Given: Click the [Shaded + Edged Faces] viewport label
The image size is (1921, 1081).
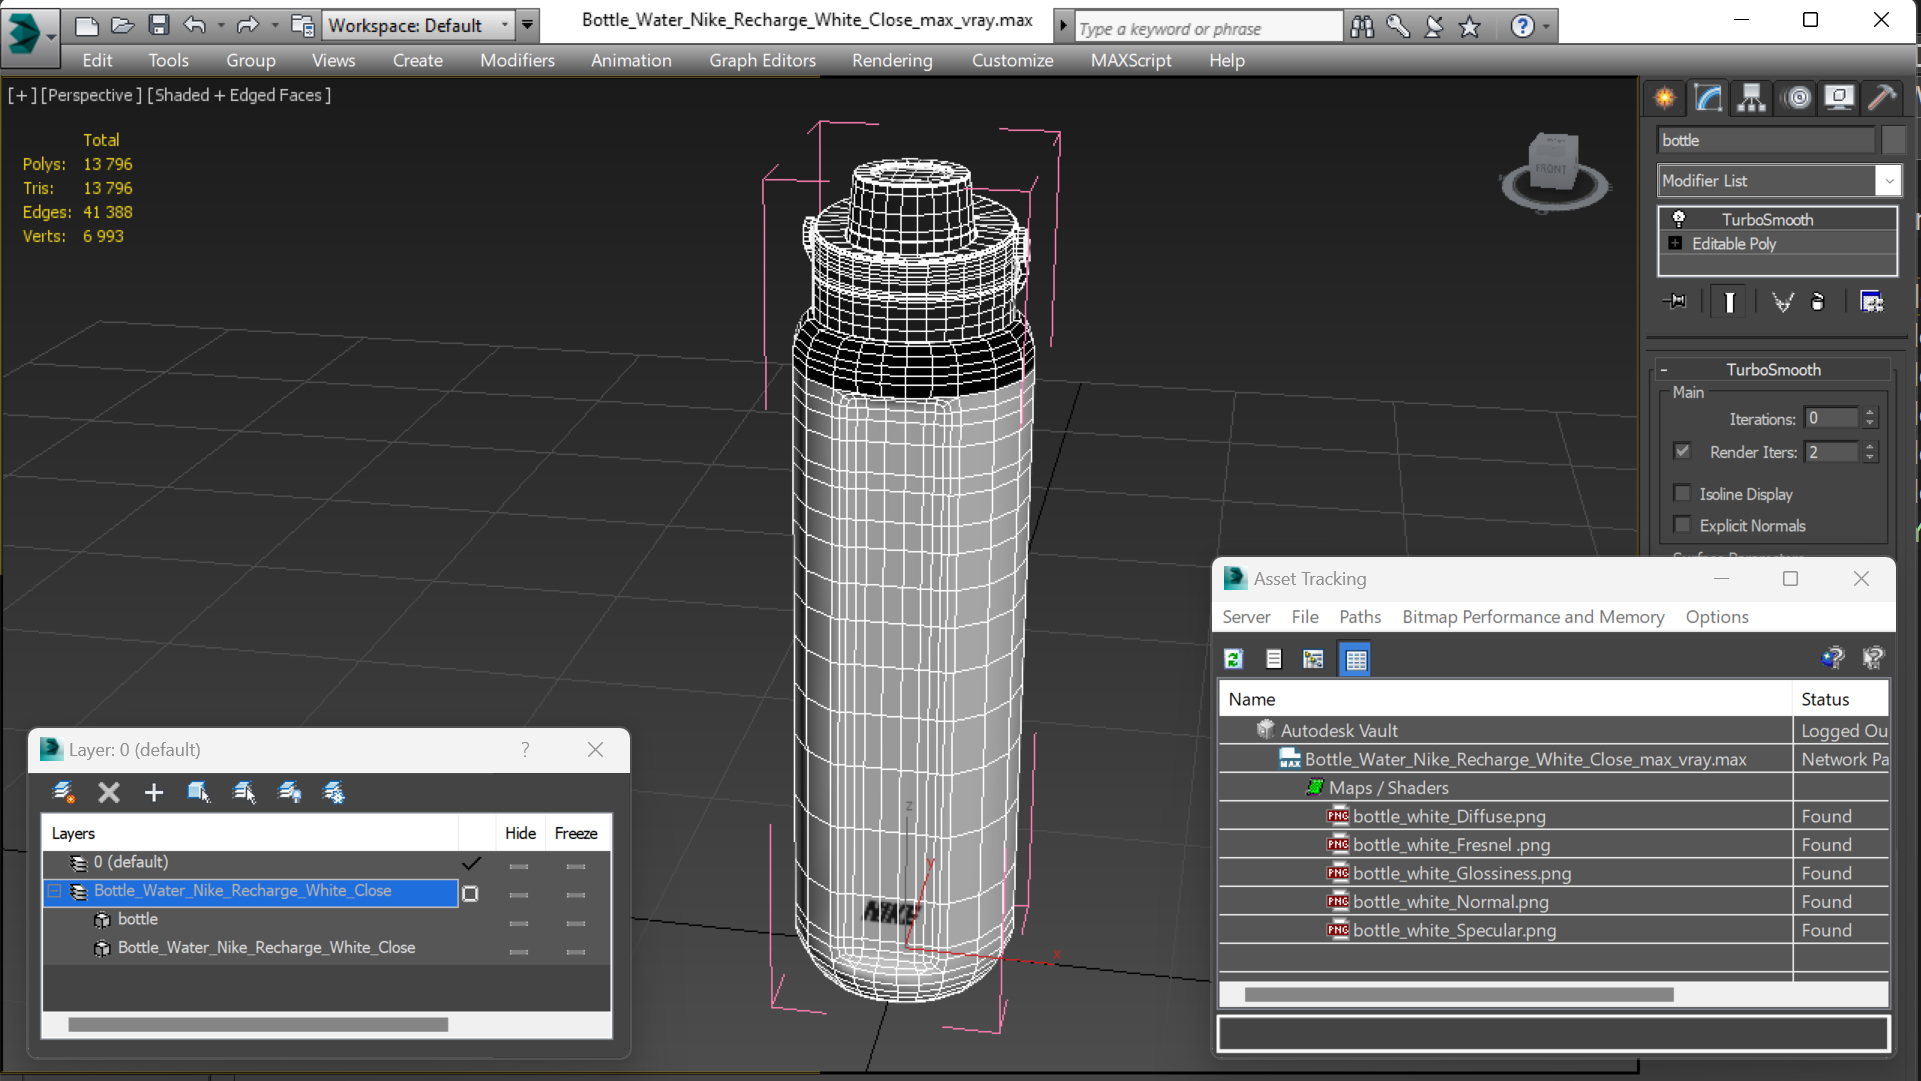Looking at the screenshot, I should 239,95.
